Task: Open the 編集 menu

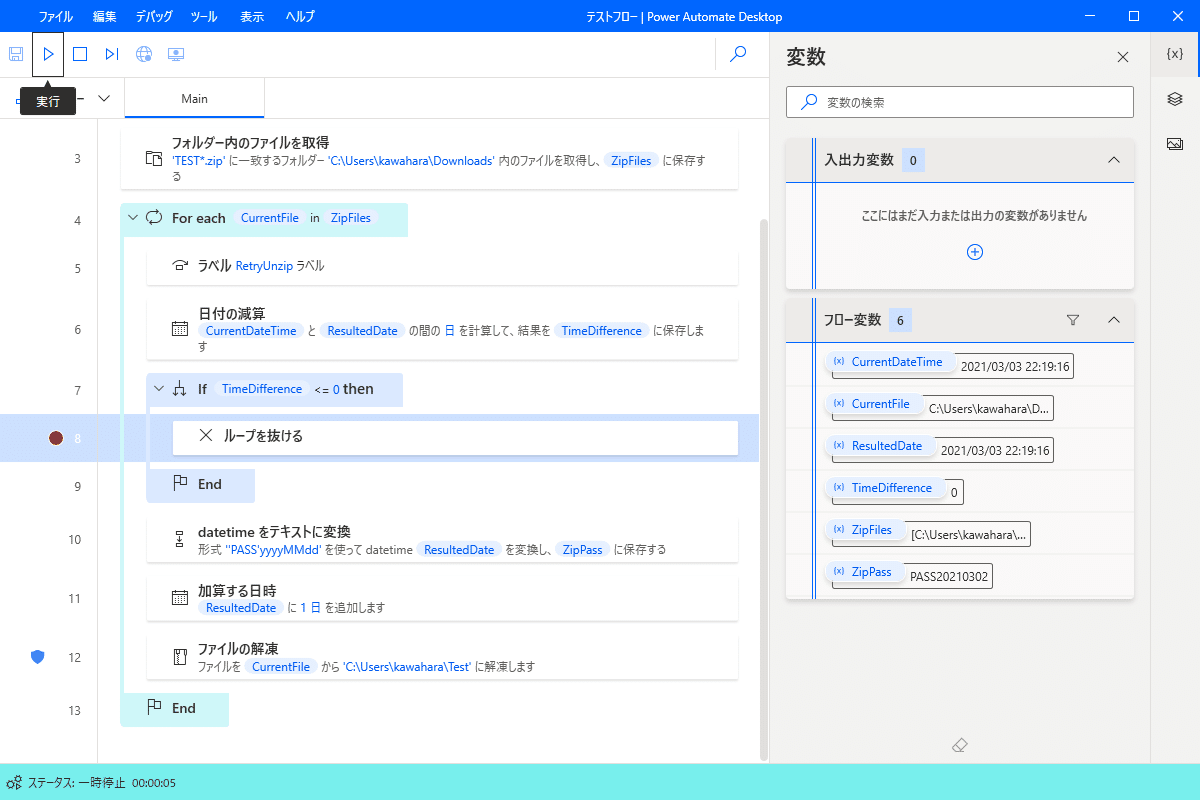Action: pos(104,16)
